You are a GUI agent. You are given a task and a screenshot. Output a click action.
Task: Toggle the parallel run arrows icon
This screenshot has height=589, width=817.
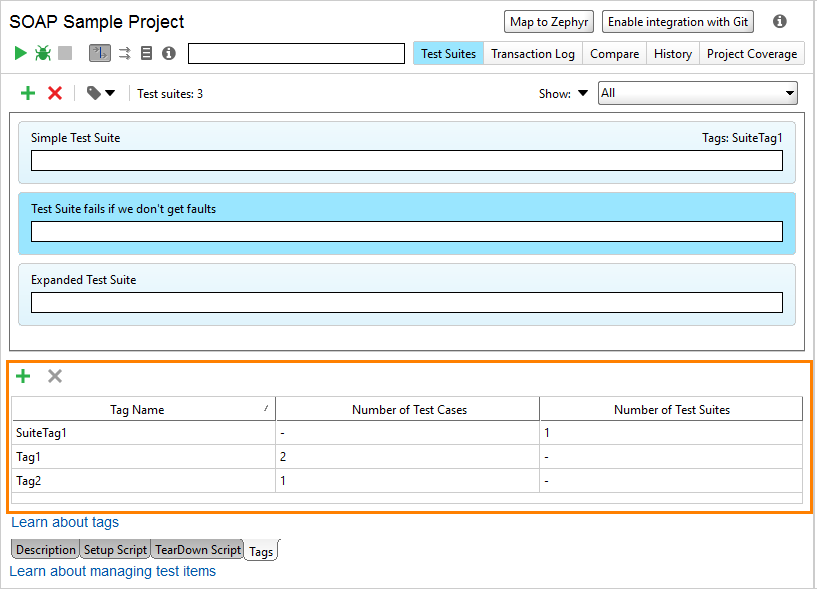(x=125, y=53)
